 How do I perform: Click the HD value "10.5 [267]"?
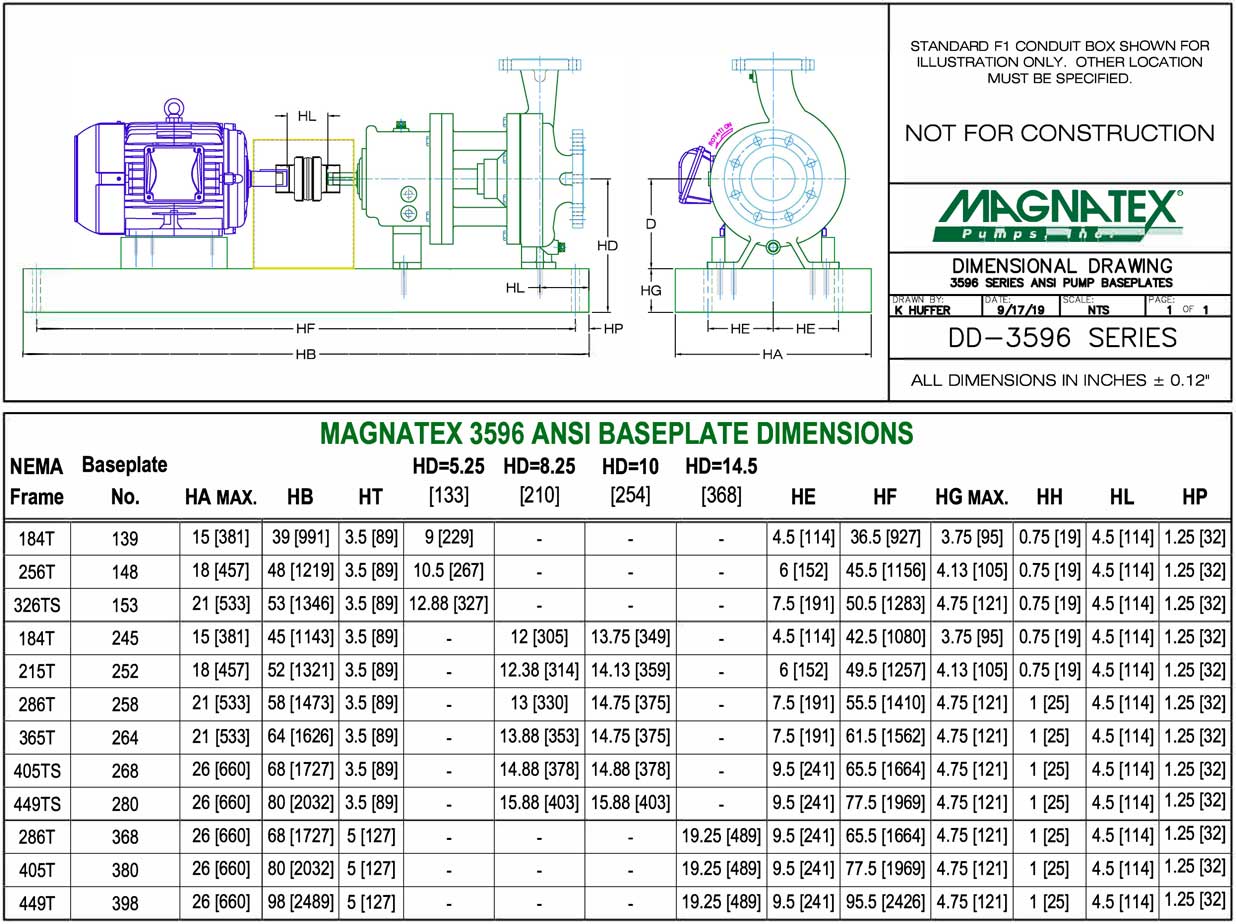tap(449, 570)
